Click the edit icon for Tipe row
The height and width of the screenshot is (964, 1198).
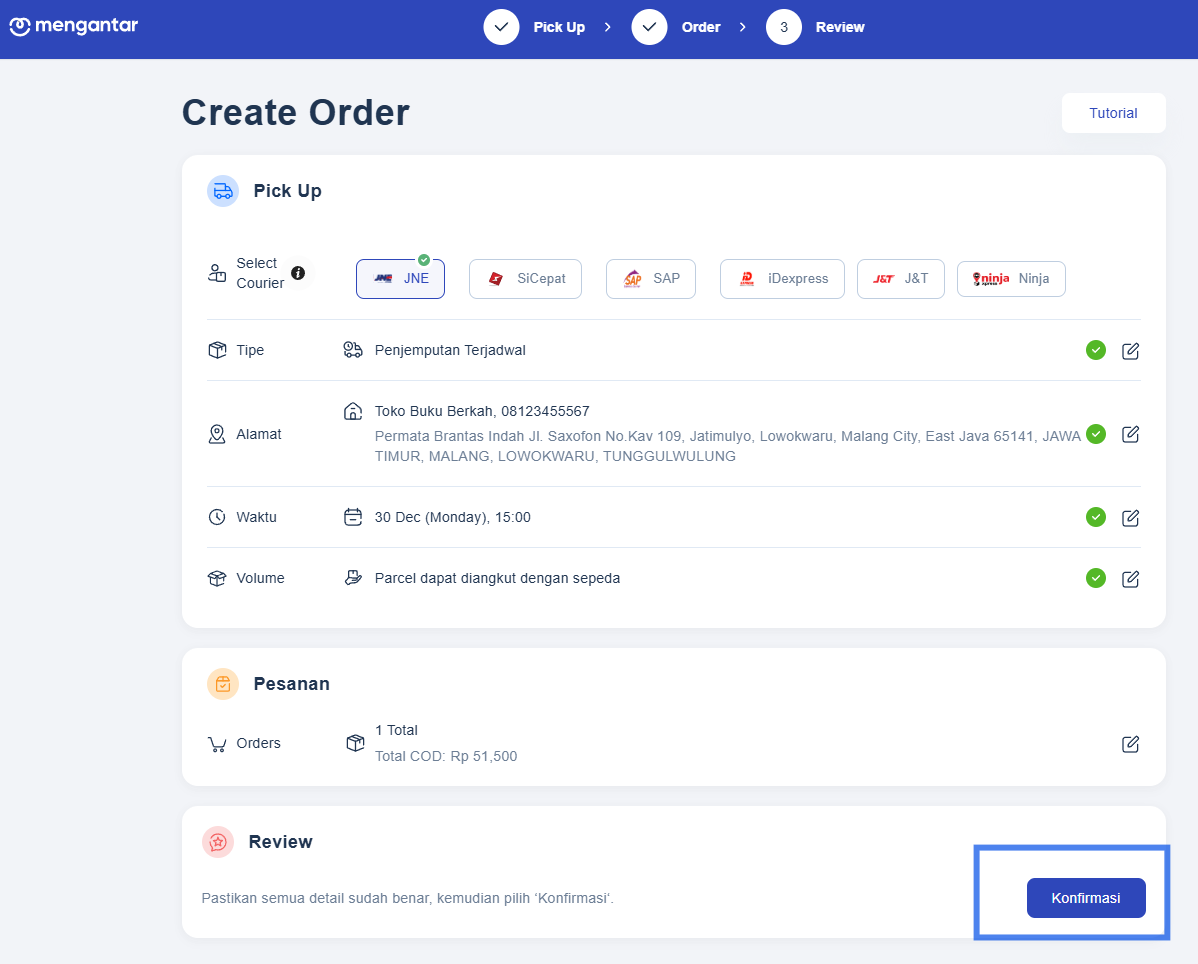pos(1130,351)
